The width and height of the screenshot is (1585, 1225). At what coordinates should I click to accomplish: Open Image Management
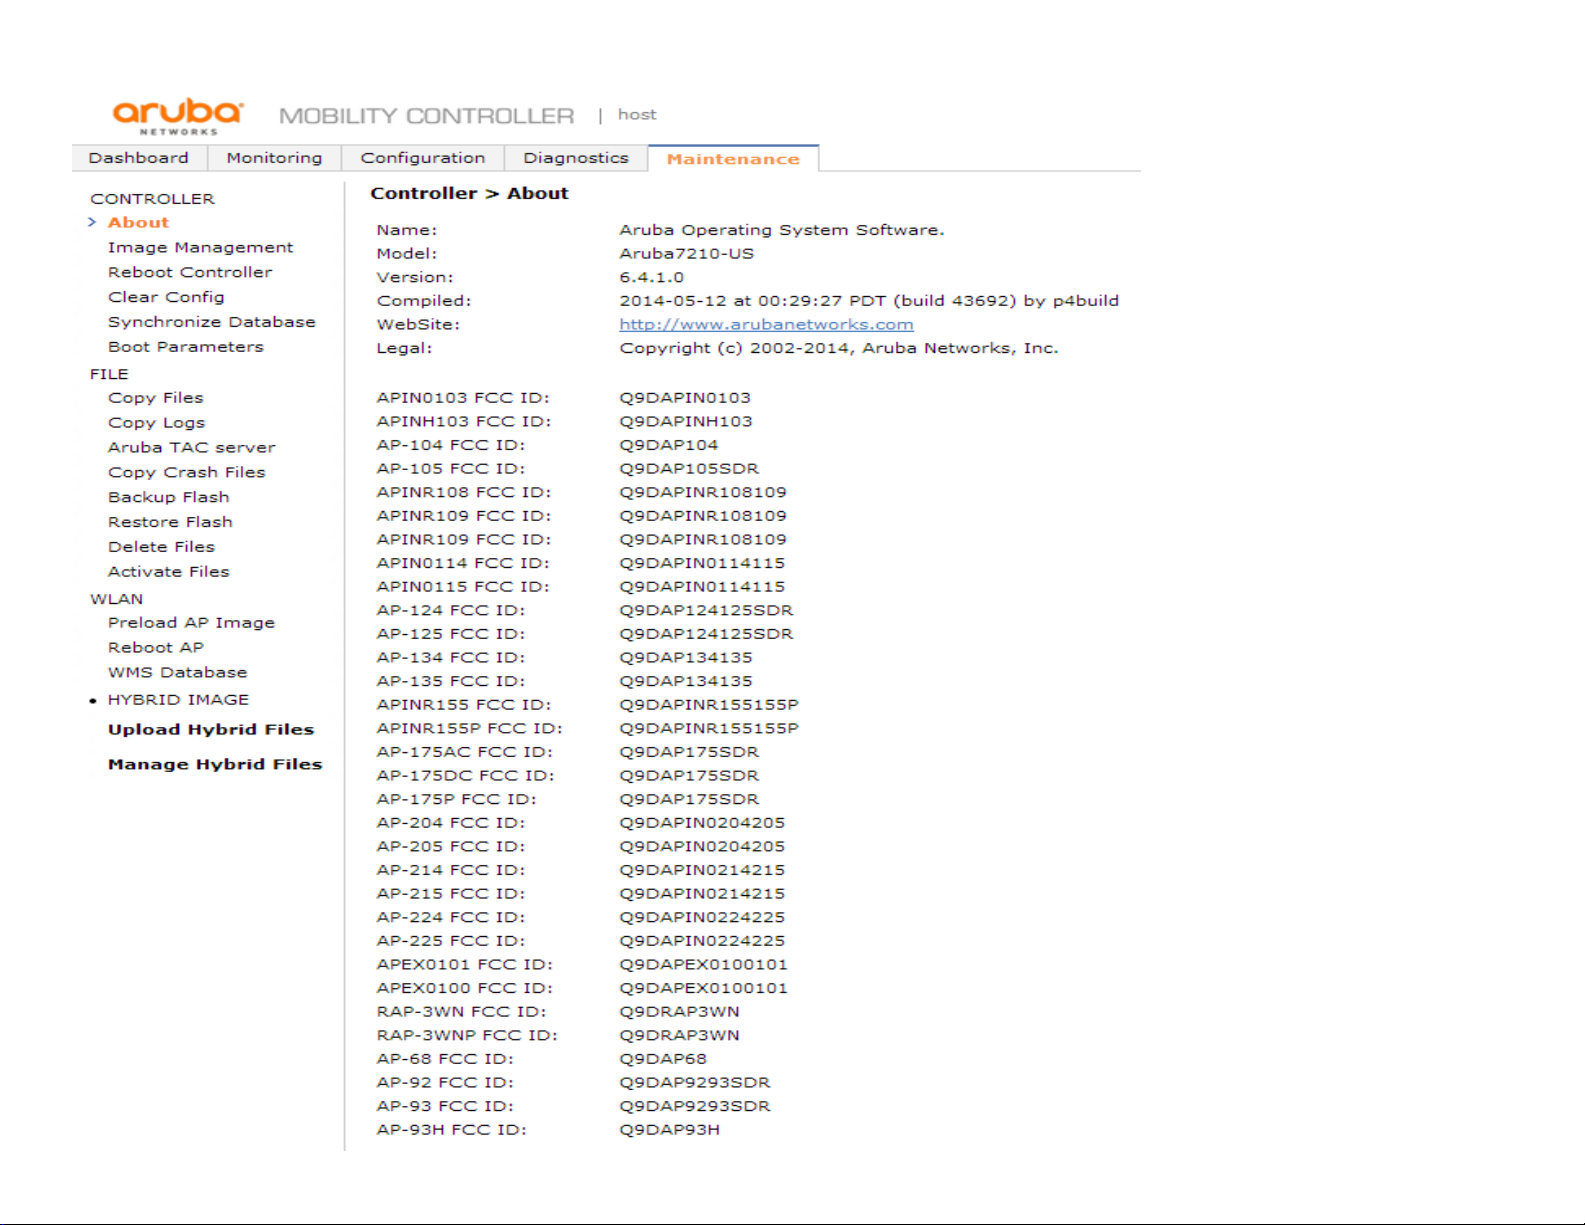point(200,248)
